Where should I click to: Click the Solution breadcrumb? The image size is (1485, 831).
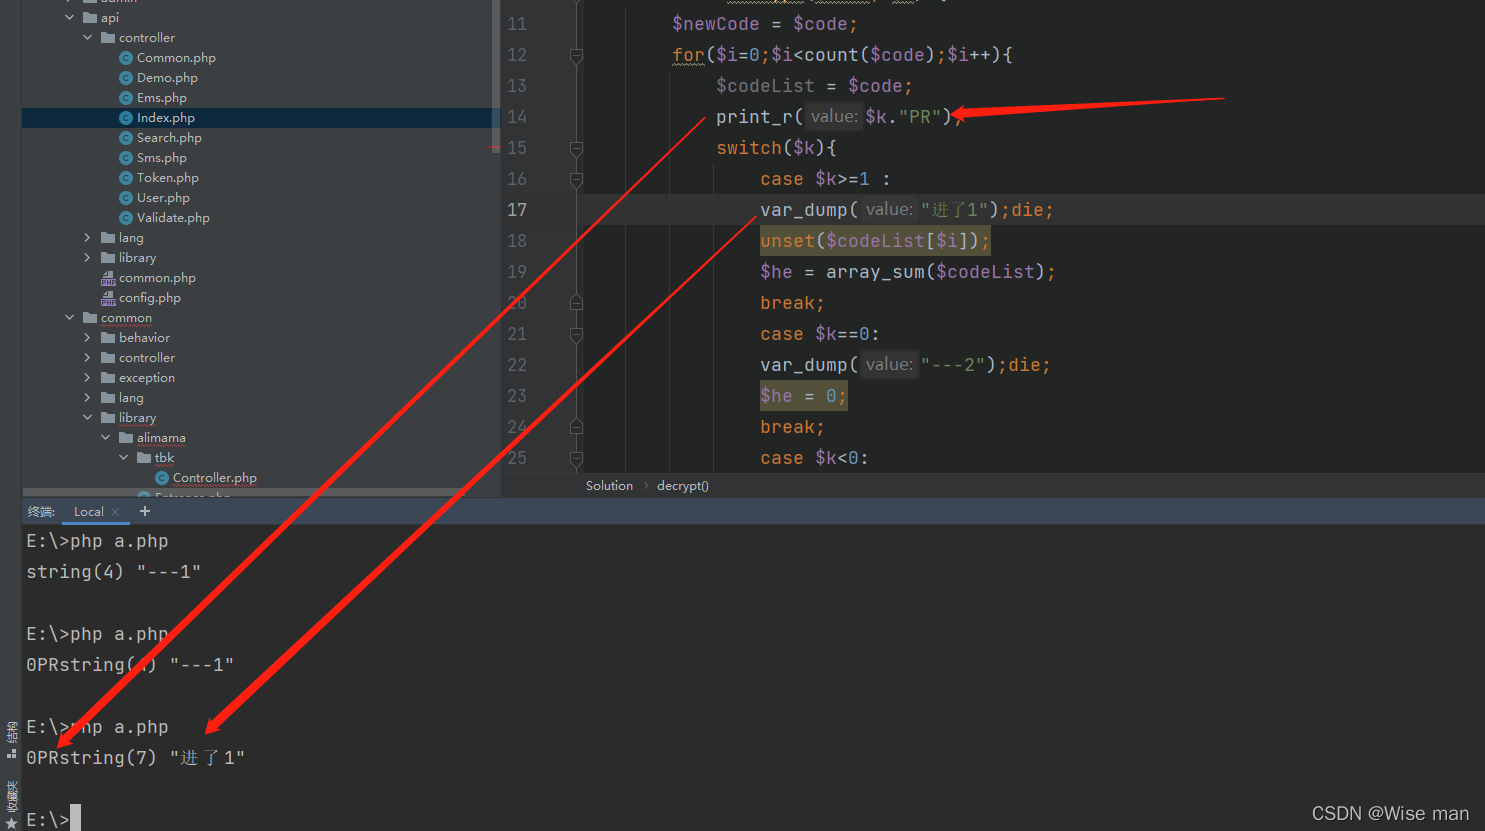pos(609,486)
